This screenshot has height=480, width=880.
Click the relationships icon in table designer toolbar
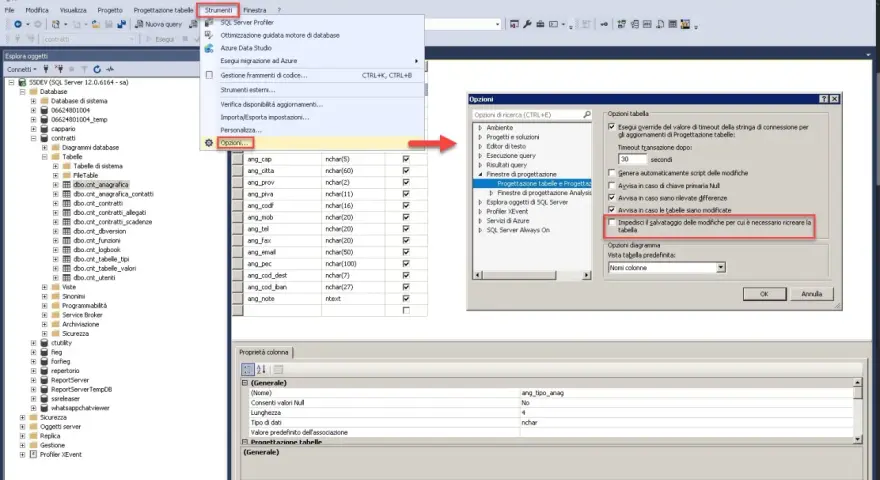pos(621,24)
